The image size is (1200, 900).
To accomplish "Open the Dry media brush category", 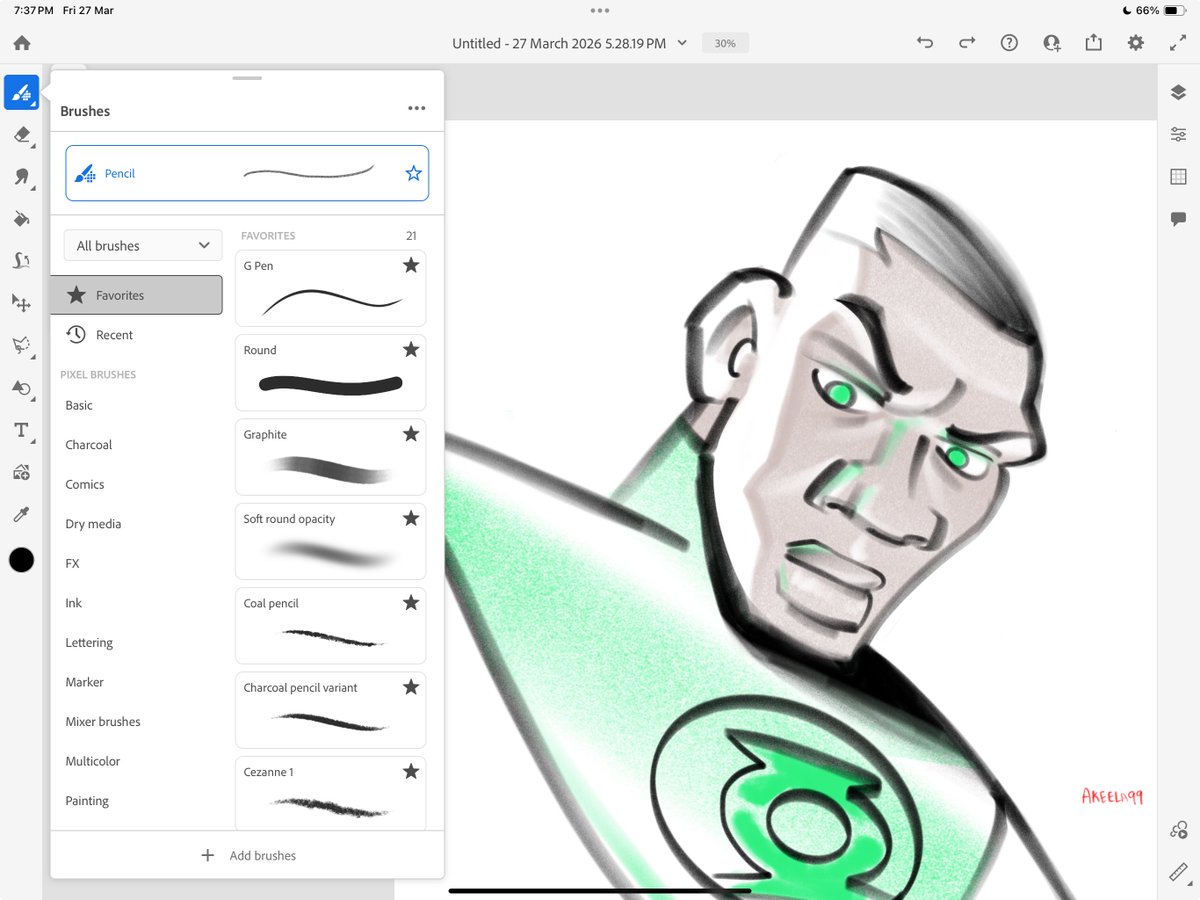I will tap(93, 524).
